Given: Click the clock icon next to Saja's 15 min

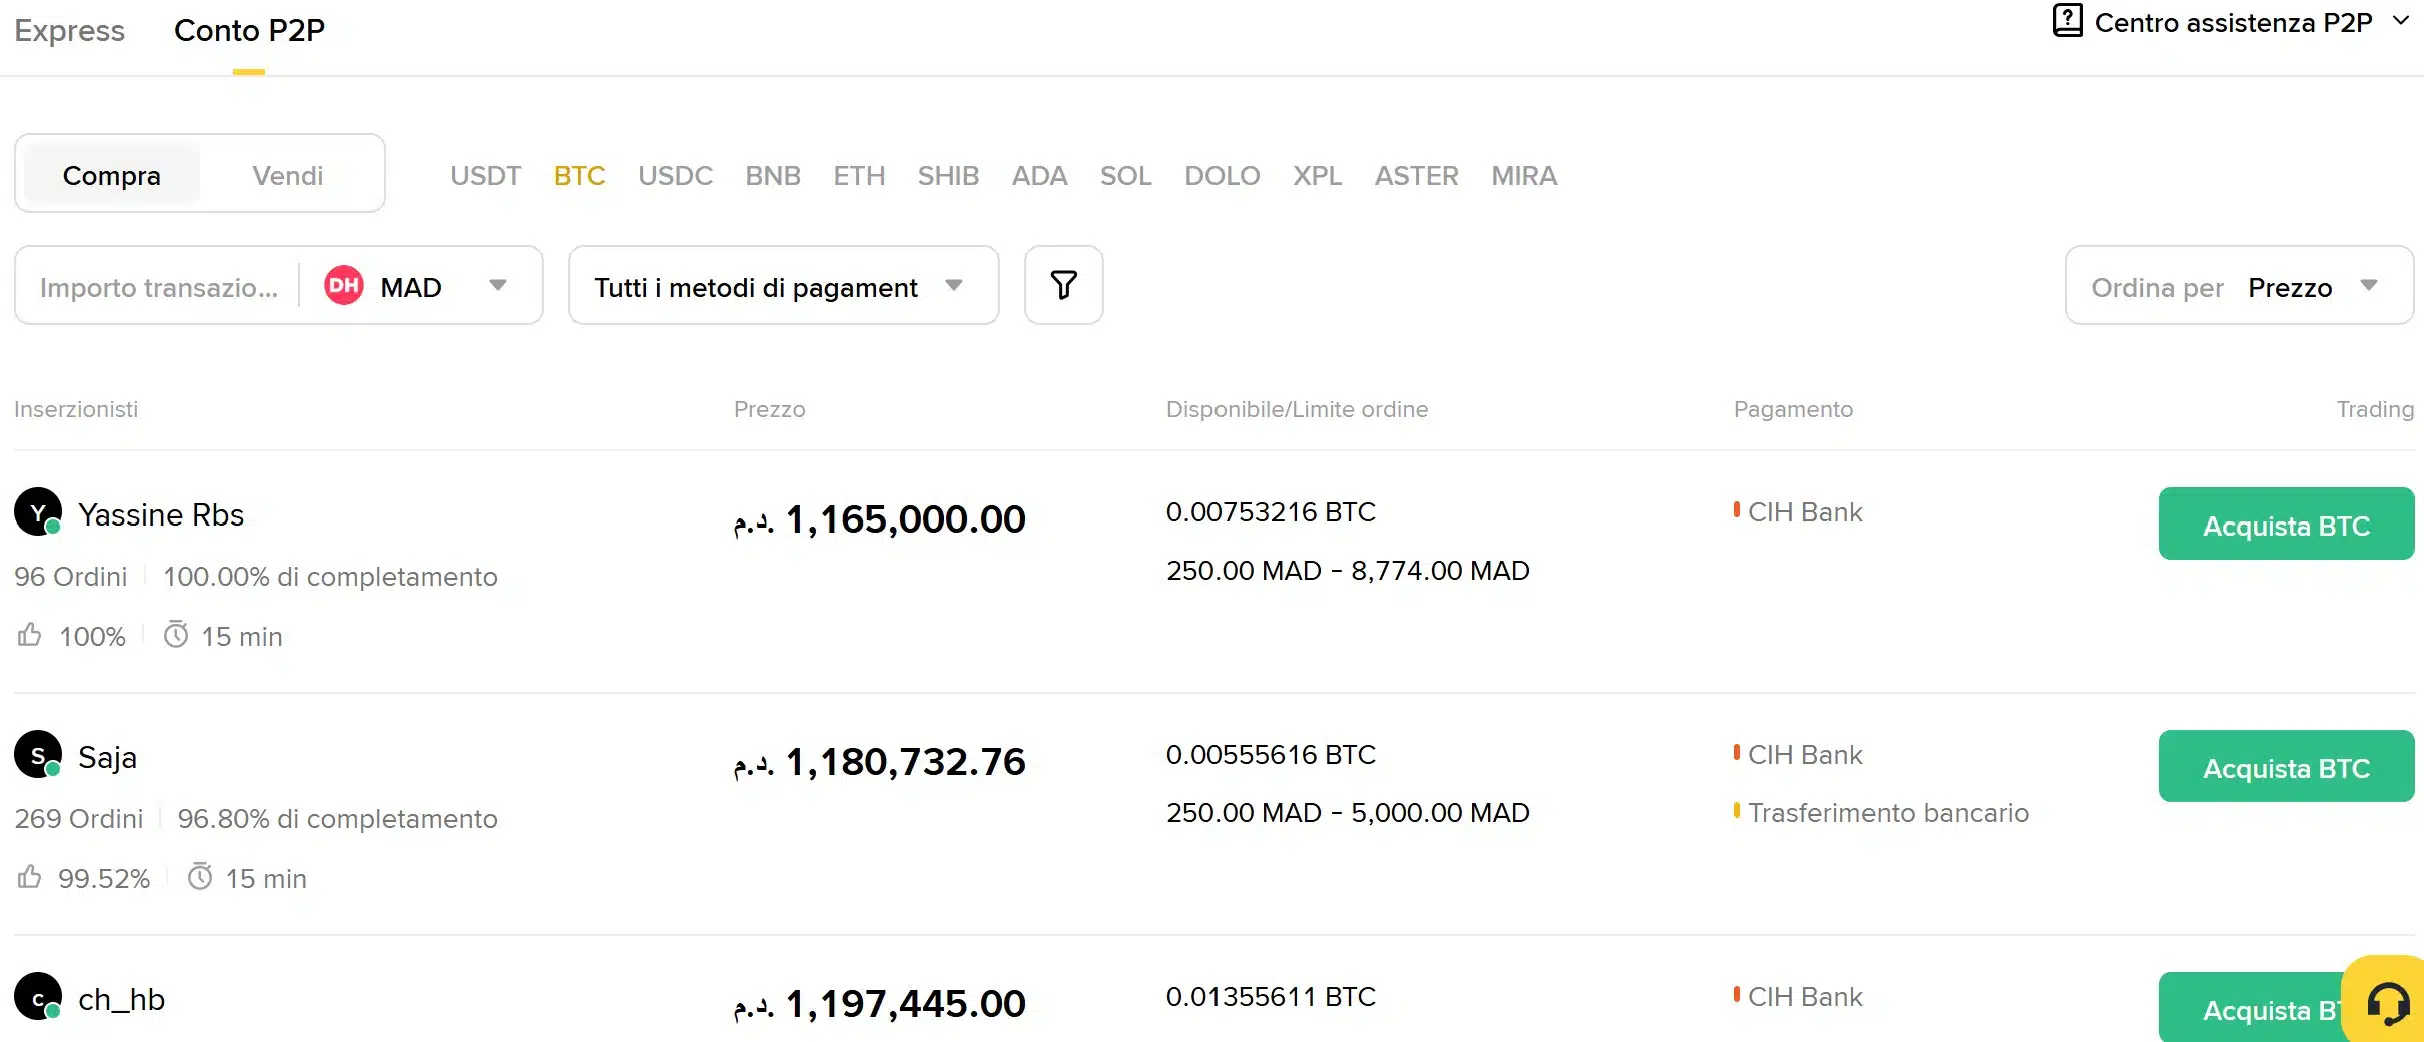Looking at the screenshot, I should 203,877.
